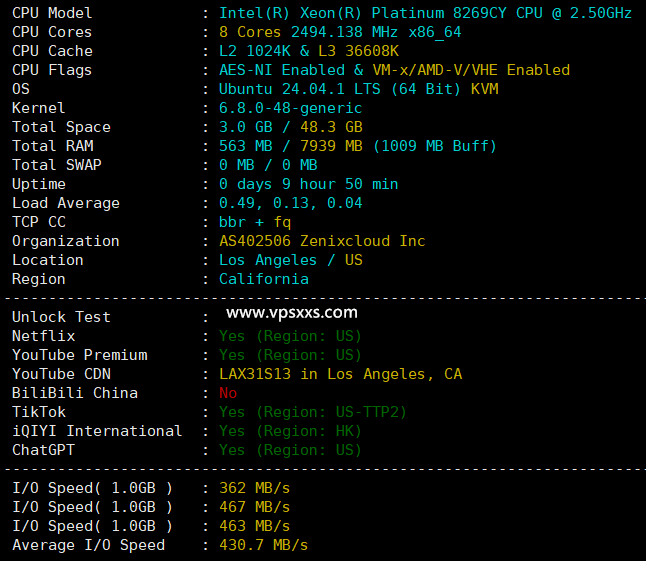
Task: Click the CPU Flags 'AES-NI Enabled' text
Action: tap(282, 70)
